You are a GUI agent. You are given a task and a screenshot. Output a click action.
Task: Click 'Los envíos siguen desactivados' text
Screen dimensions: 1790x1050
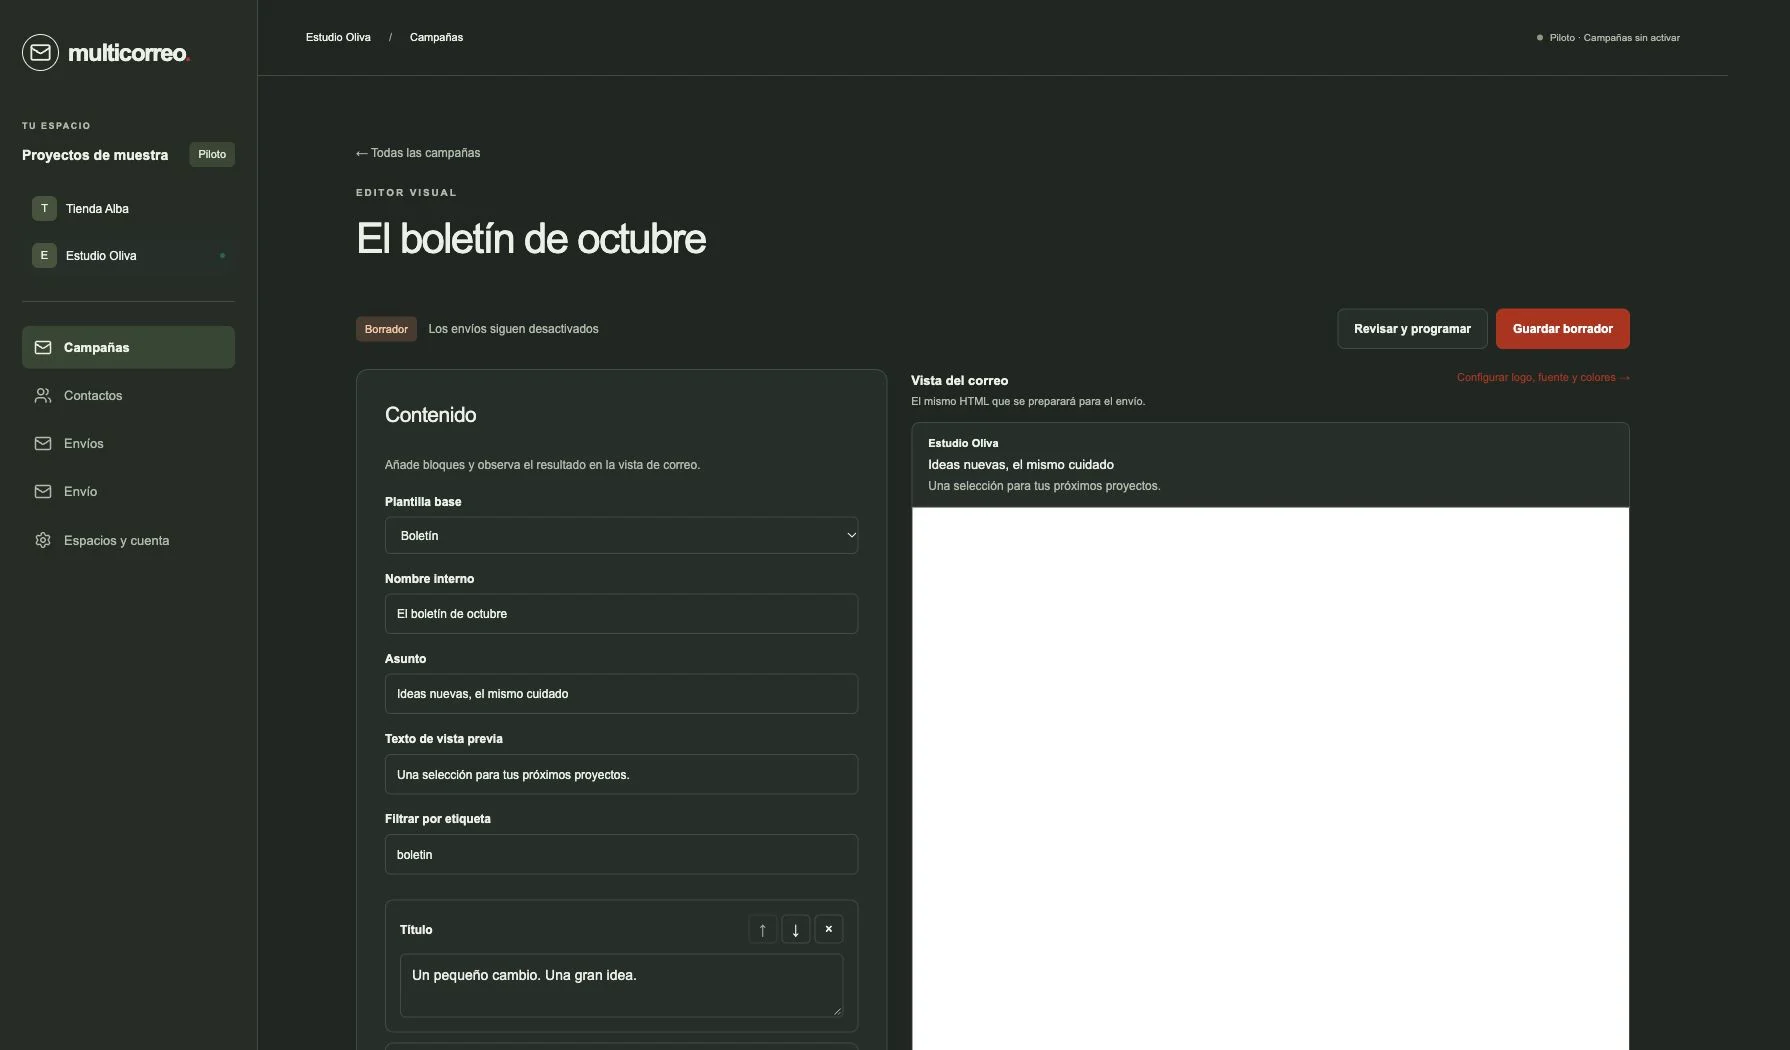click(513, 329)
